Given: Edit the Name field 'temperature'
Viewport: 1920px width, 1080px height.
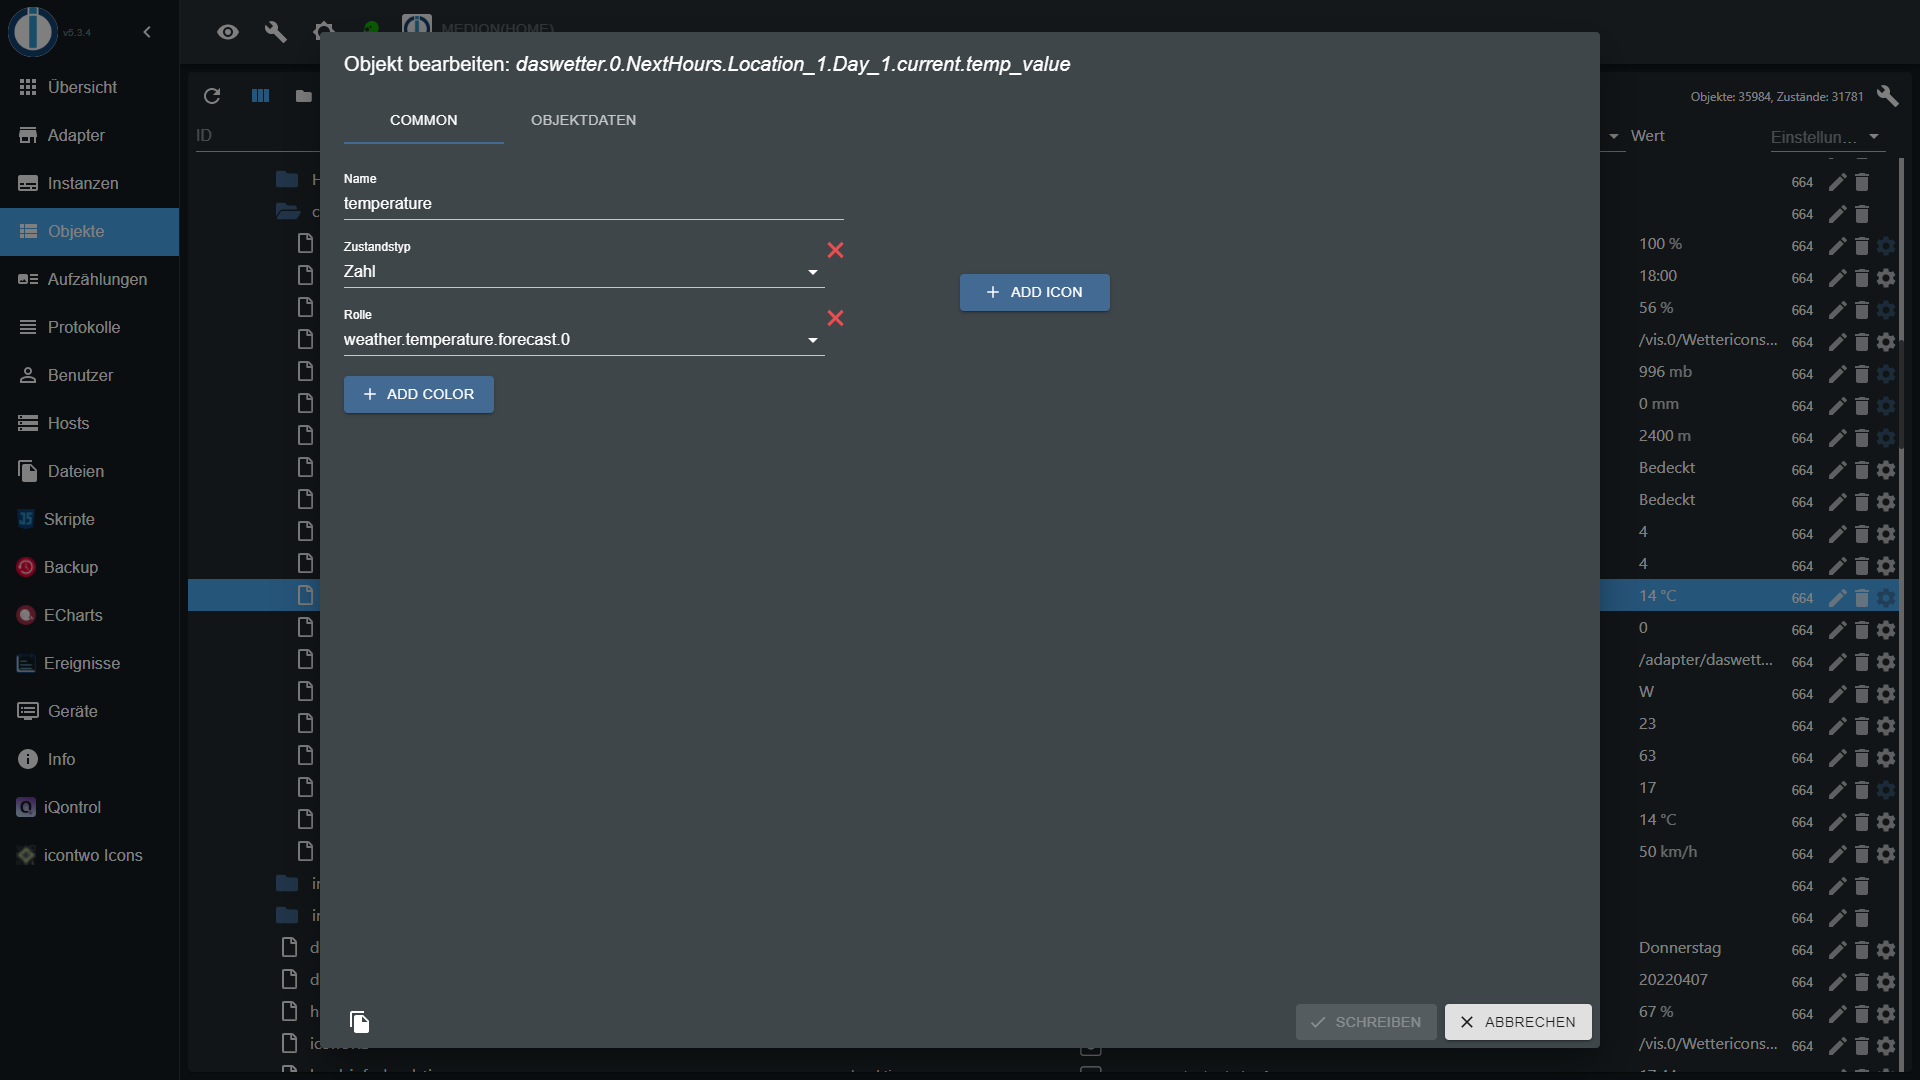Looking at the screenshot, I should (x=593, y=204).
